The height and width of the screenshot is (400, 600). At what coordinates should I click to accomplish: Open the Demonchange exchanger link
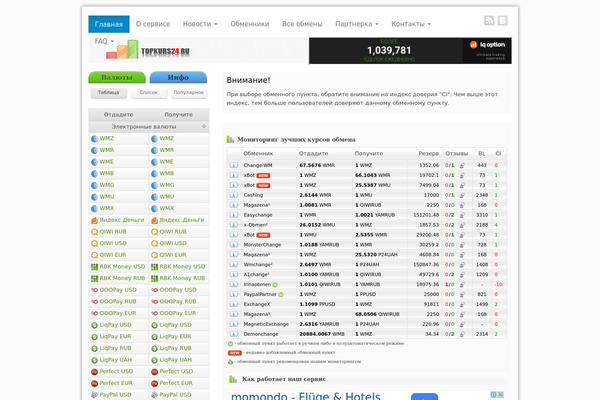click(x=261, y=334)
